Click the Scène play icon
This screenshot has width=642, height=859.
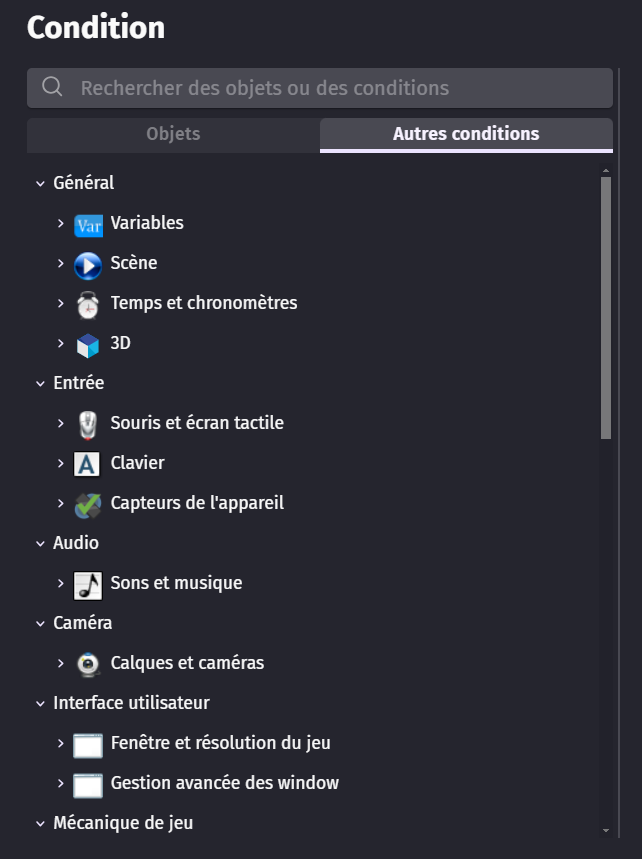[88, 264]
